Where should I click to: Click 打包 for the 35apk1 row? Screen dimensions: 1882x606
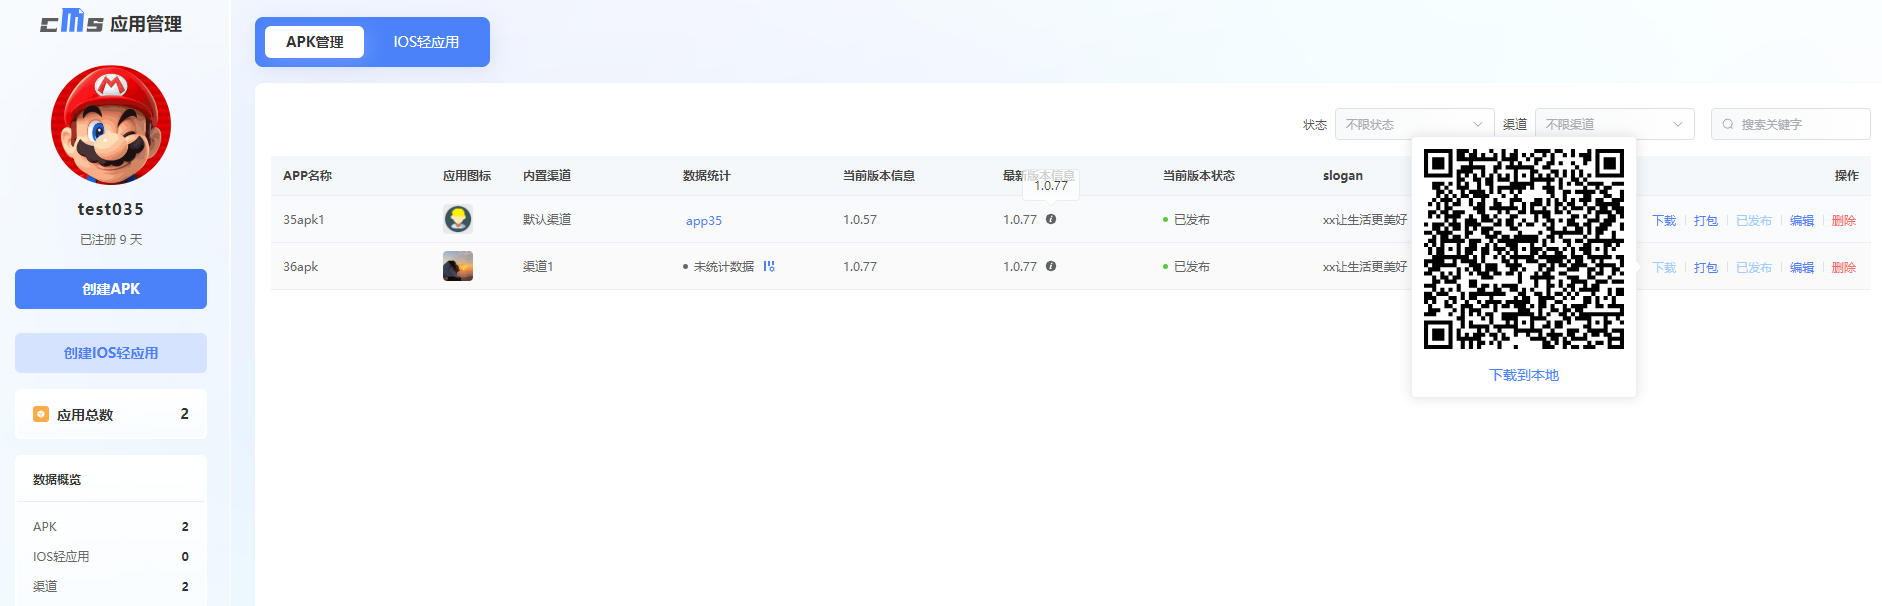(x=1706, y=220)
